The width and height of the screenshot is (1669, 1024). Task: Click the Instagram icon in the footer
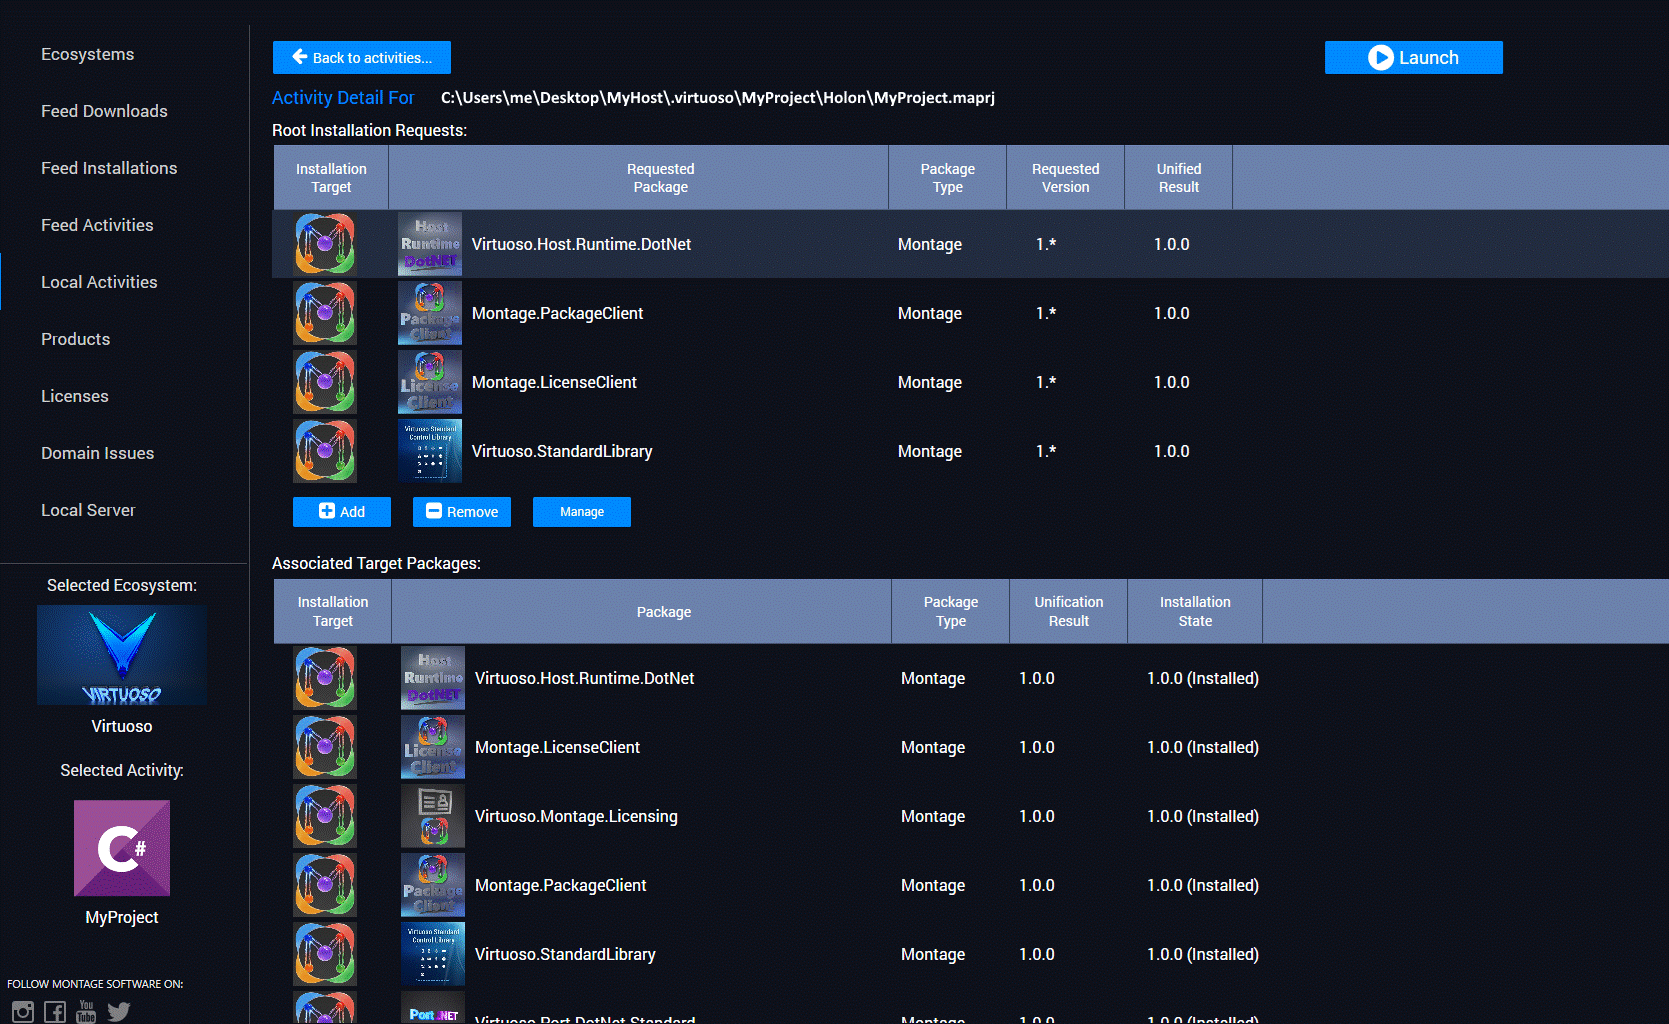point(22,1011)
